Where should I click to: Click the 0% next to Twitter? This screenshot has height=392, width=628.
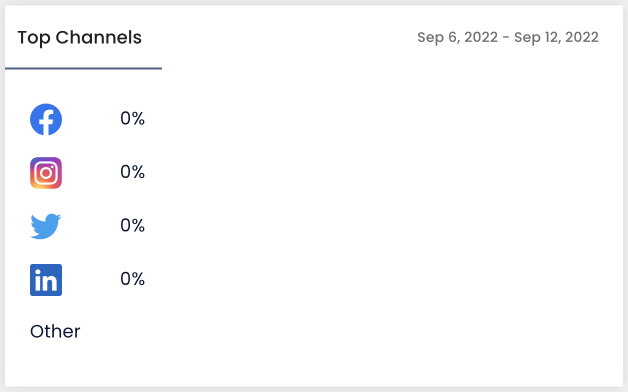click(133, 225)
